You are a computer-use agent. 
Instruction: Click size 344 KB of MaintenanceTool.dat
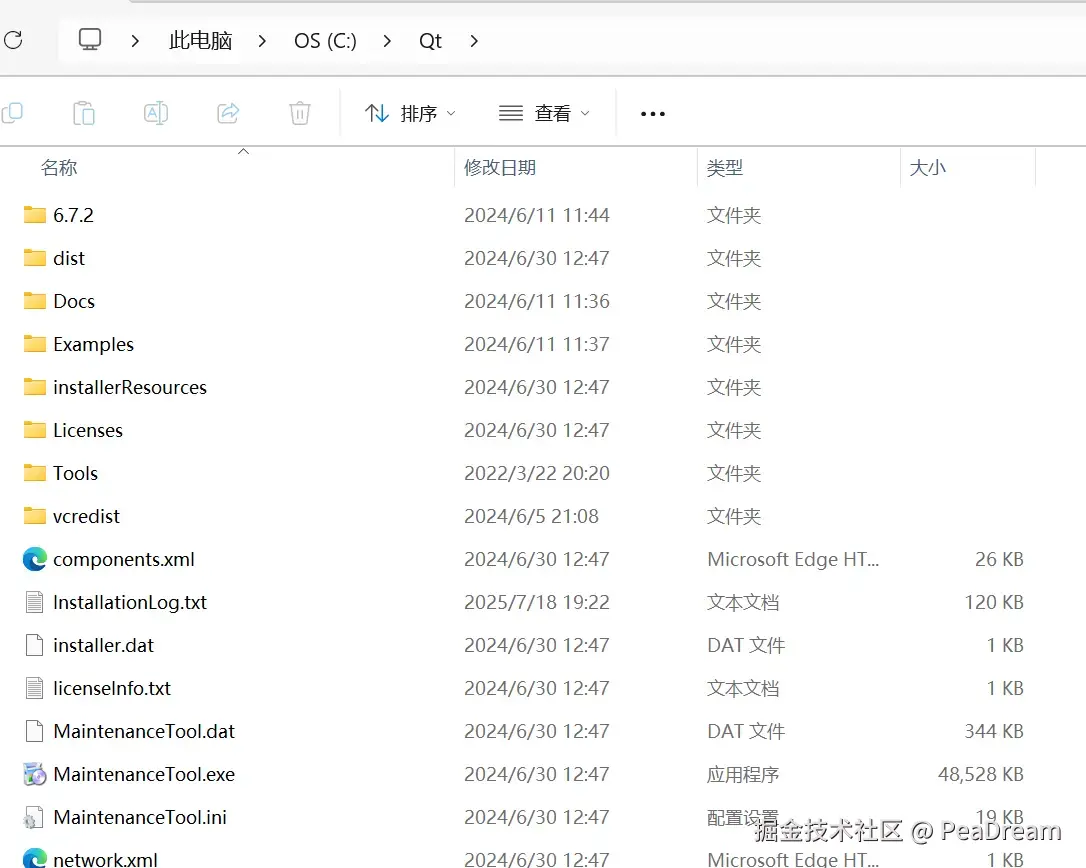click(x=994, y=731)
